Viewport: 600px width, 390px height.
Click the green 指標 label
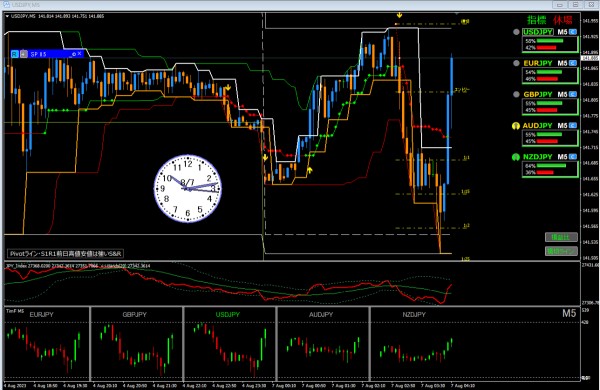pyautogui.click(x=536, y=20)
